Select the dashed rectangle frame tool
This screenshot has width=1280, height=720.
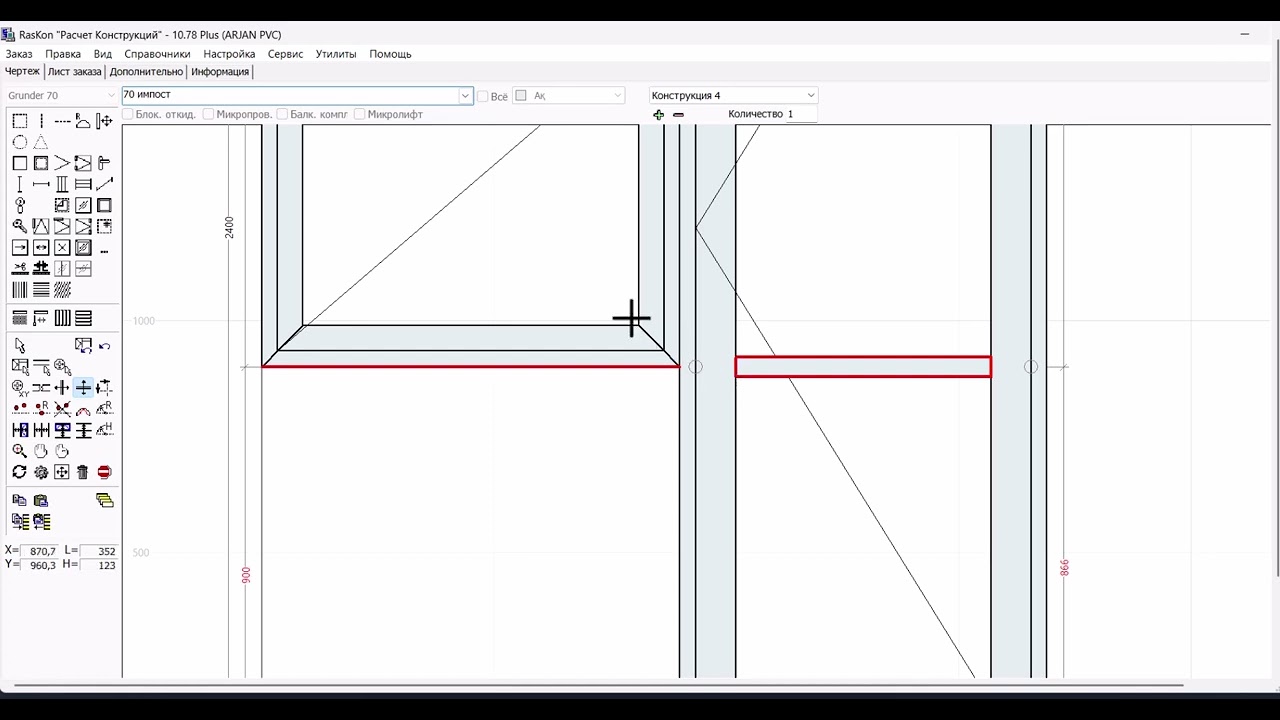(x=19, y=121)
